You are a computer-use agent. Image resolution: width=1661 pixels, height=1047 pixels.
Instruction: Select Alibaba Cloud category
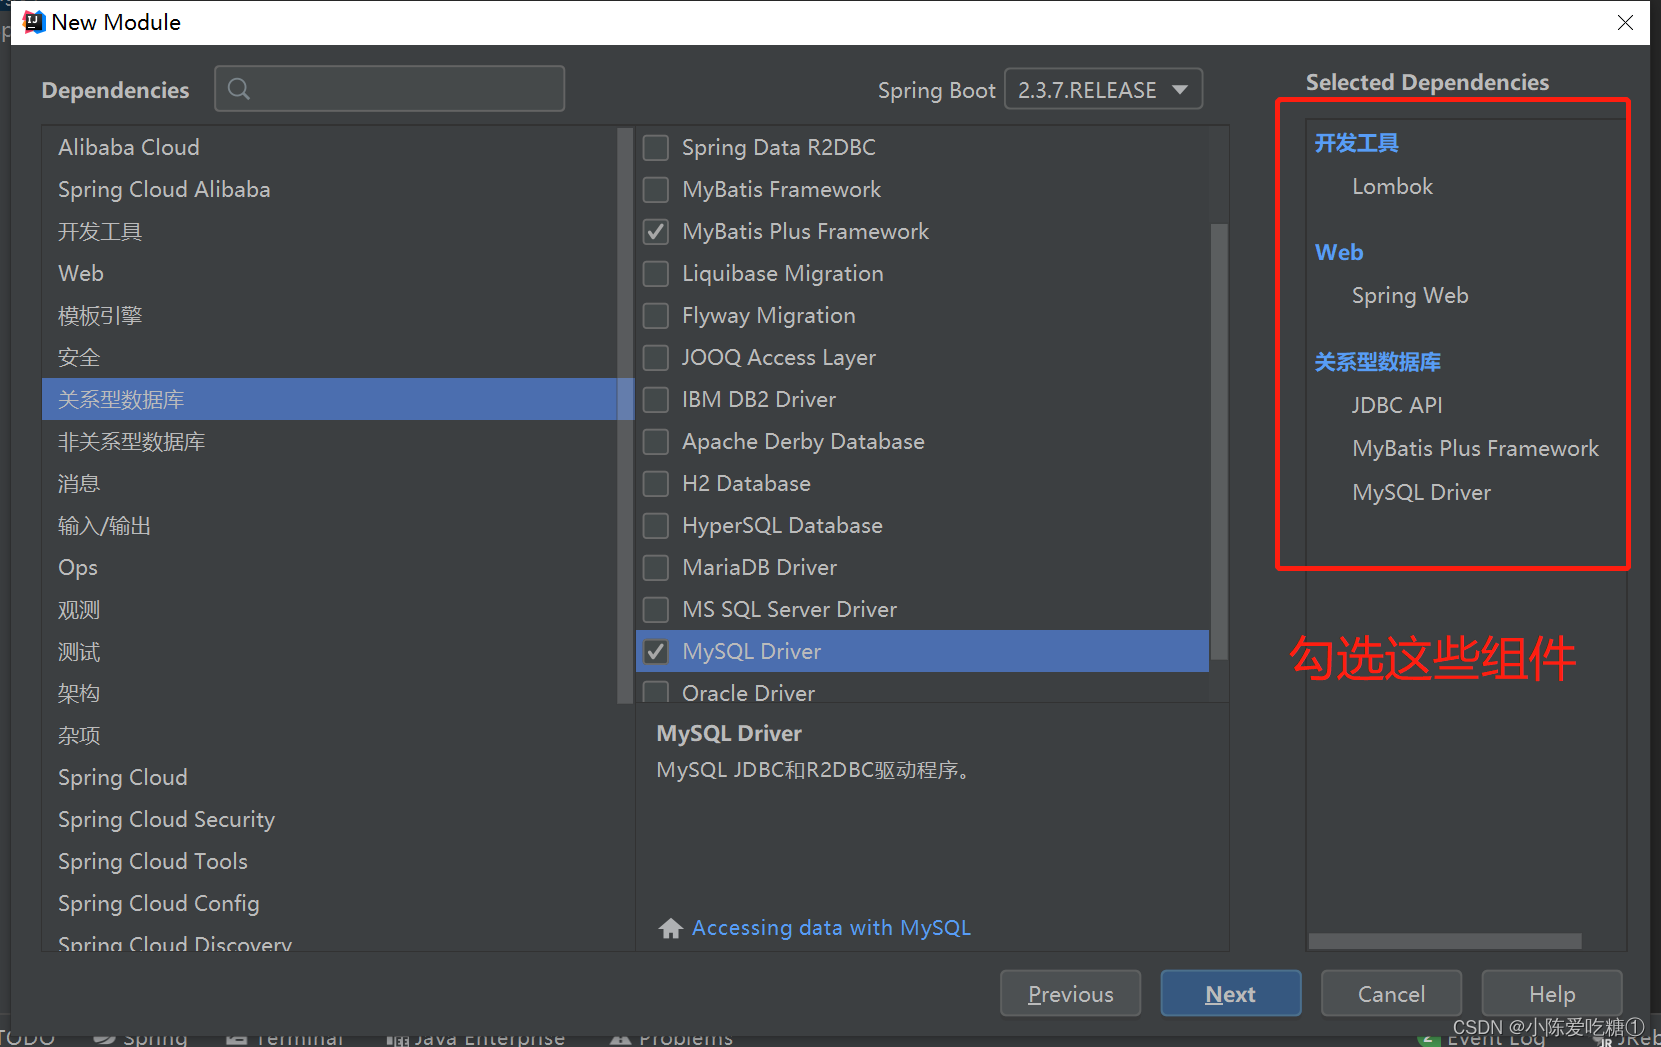[330, 147]
